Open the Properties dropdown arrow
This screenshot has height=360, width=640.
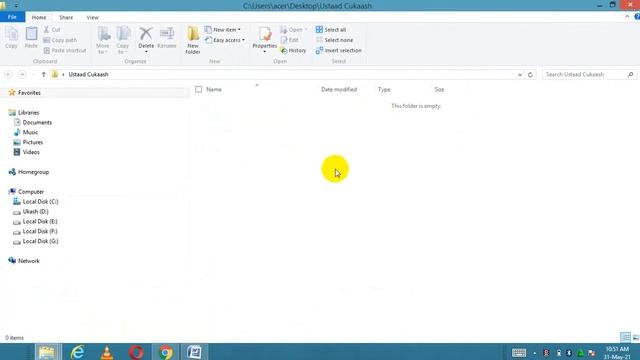point(264,52)
